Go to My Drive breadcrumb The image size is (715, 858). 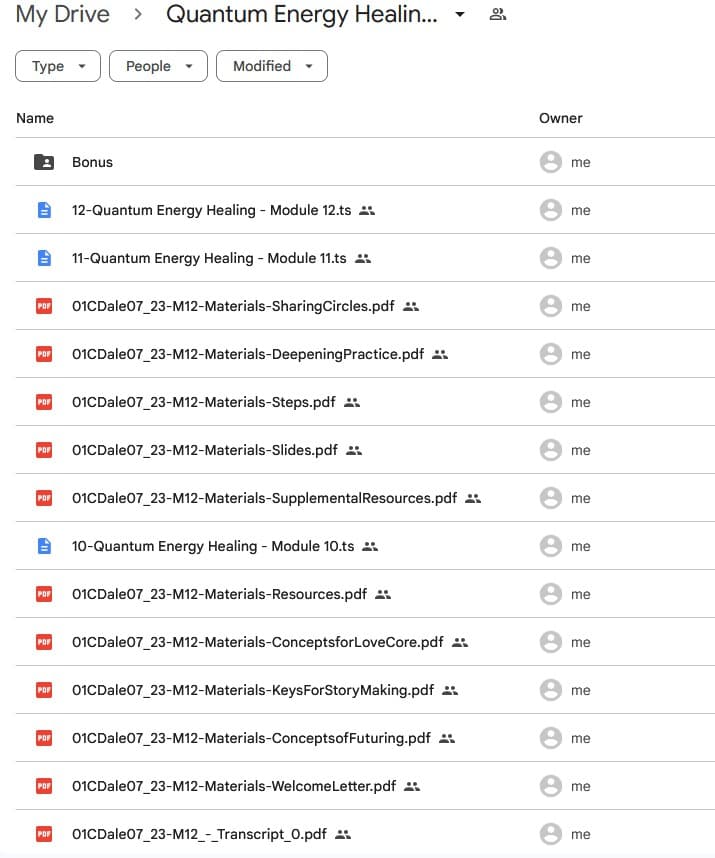[63, 15]
